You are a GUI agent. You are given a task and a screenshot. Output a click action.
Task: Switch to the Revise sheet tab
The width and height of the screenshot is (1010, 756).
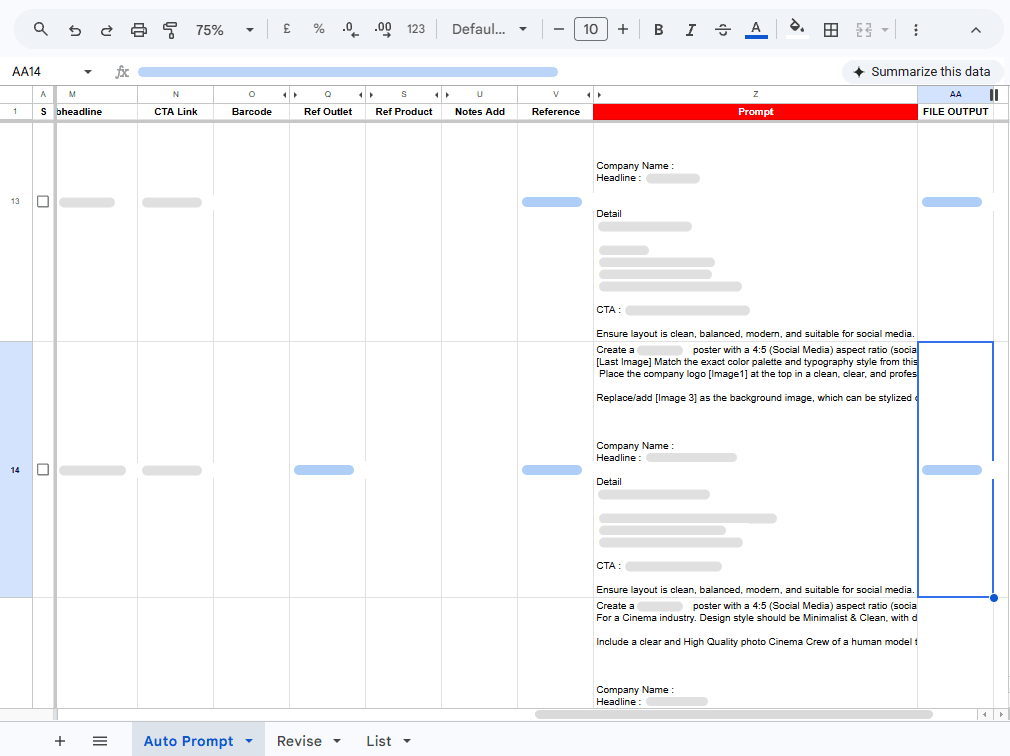[x=299, y=741]
